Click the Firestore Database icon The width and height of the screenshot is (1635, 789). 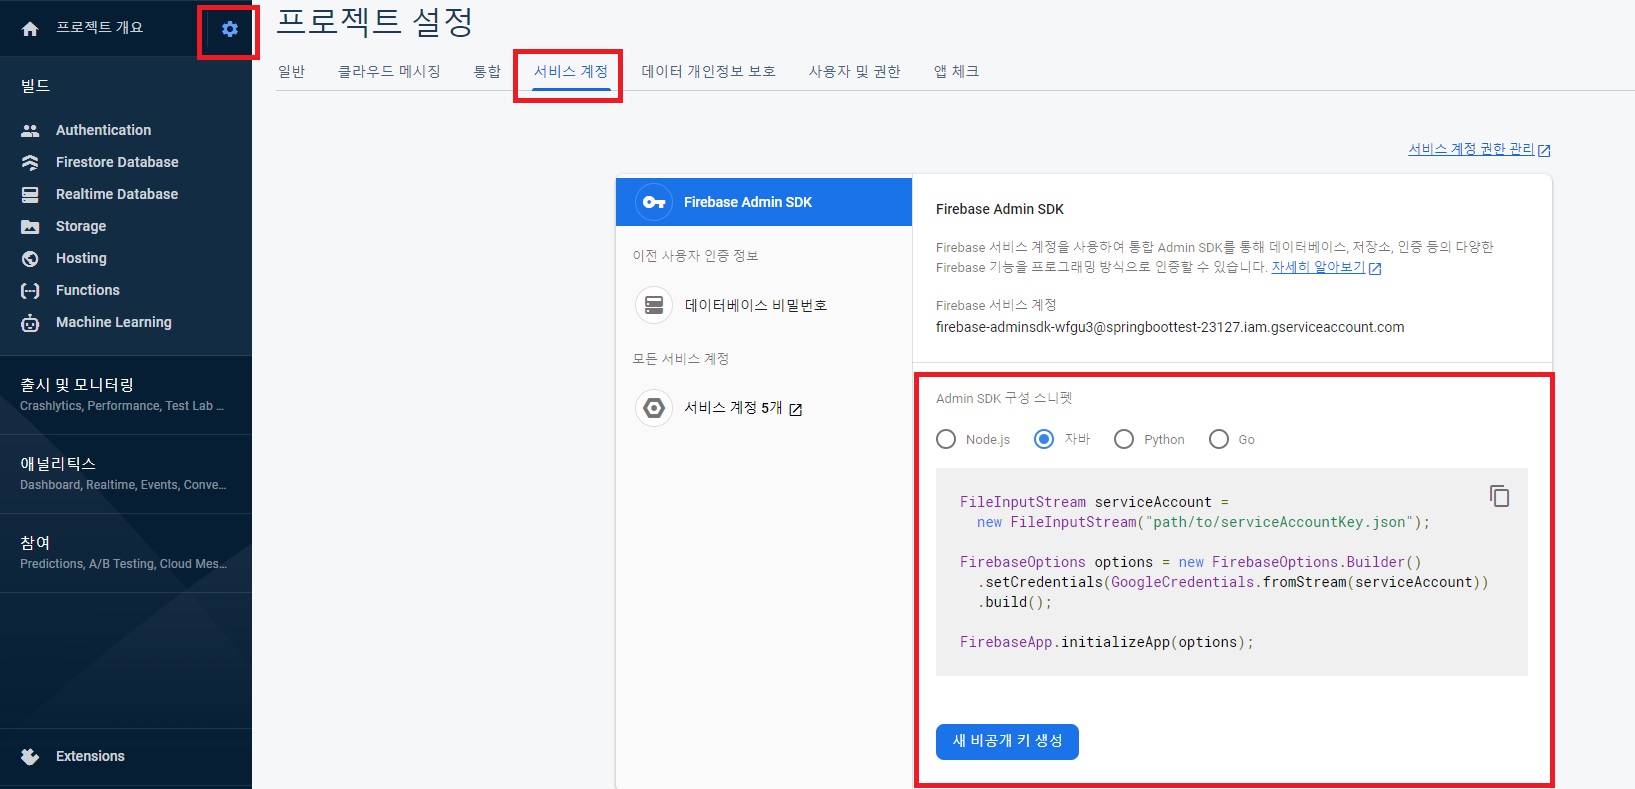tap(30, 162)
